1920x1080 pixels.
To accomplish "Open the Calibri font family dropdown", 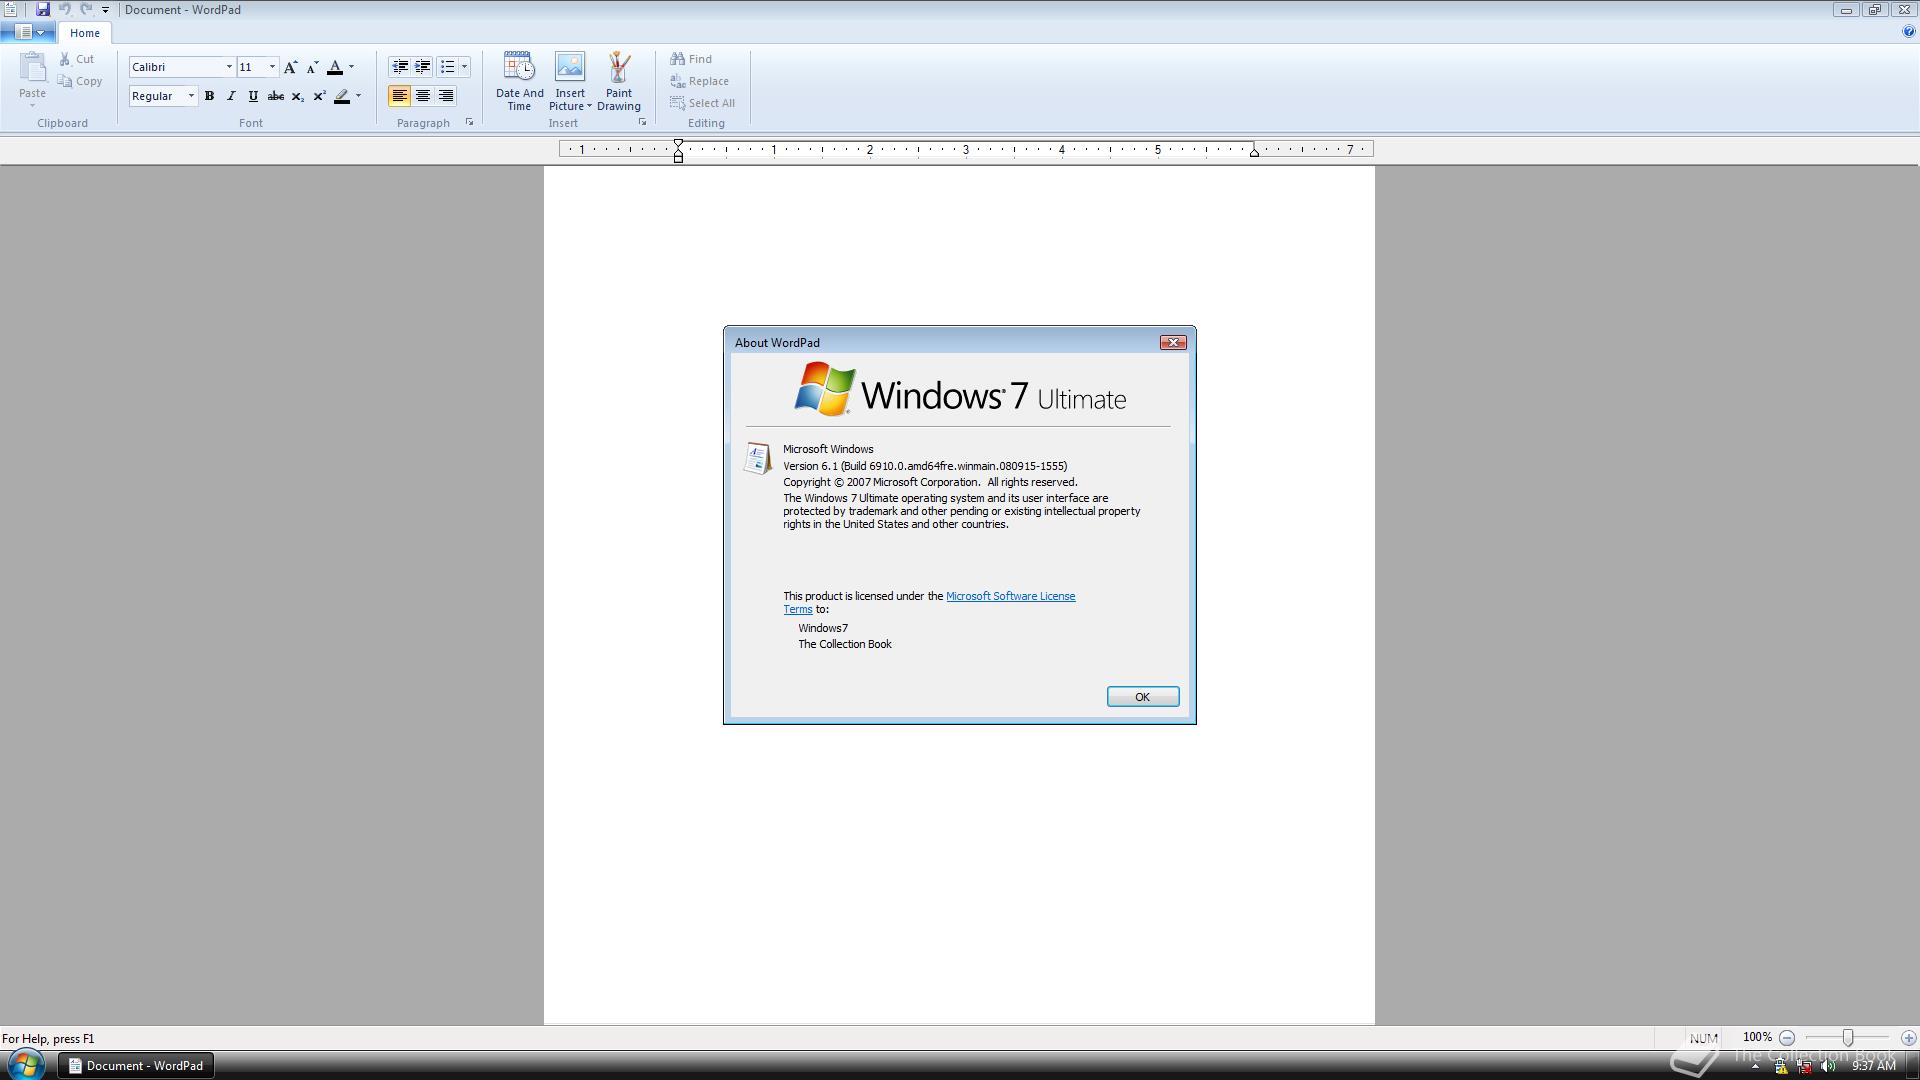I will point(228,67).
